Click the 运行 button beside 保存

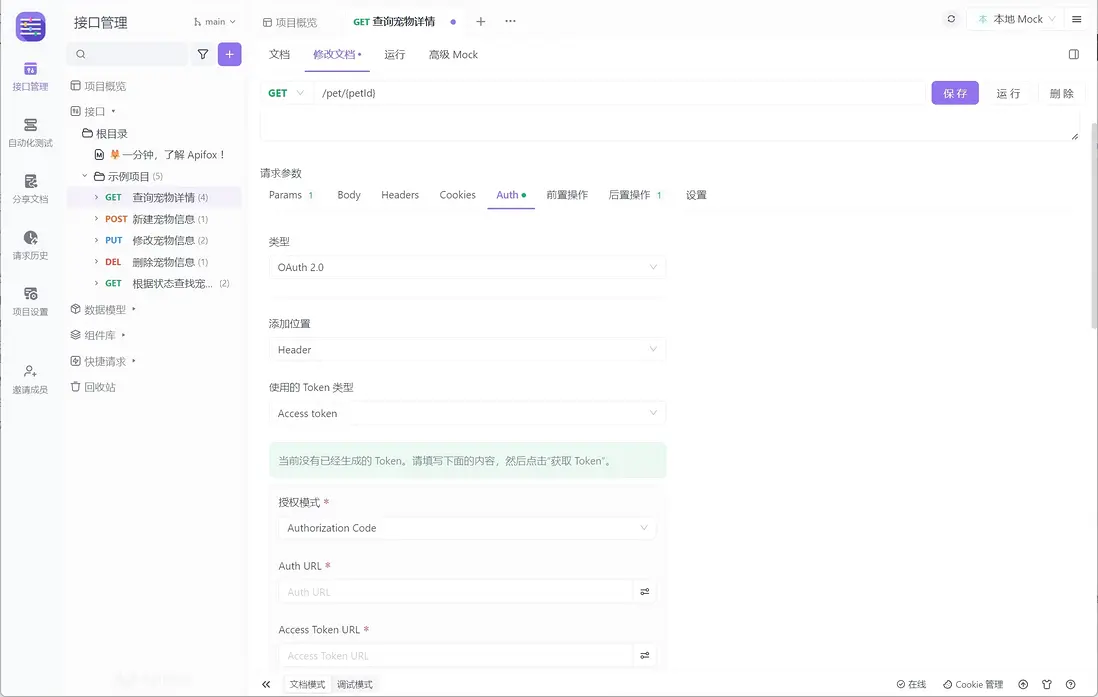(x=1008, y=93)
